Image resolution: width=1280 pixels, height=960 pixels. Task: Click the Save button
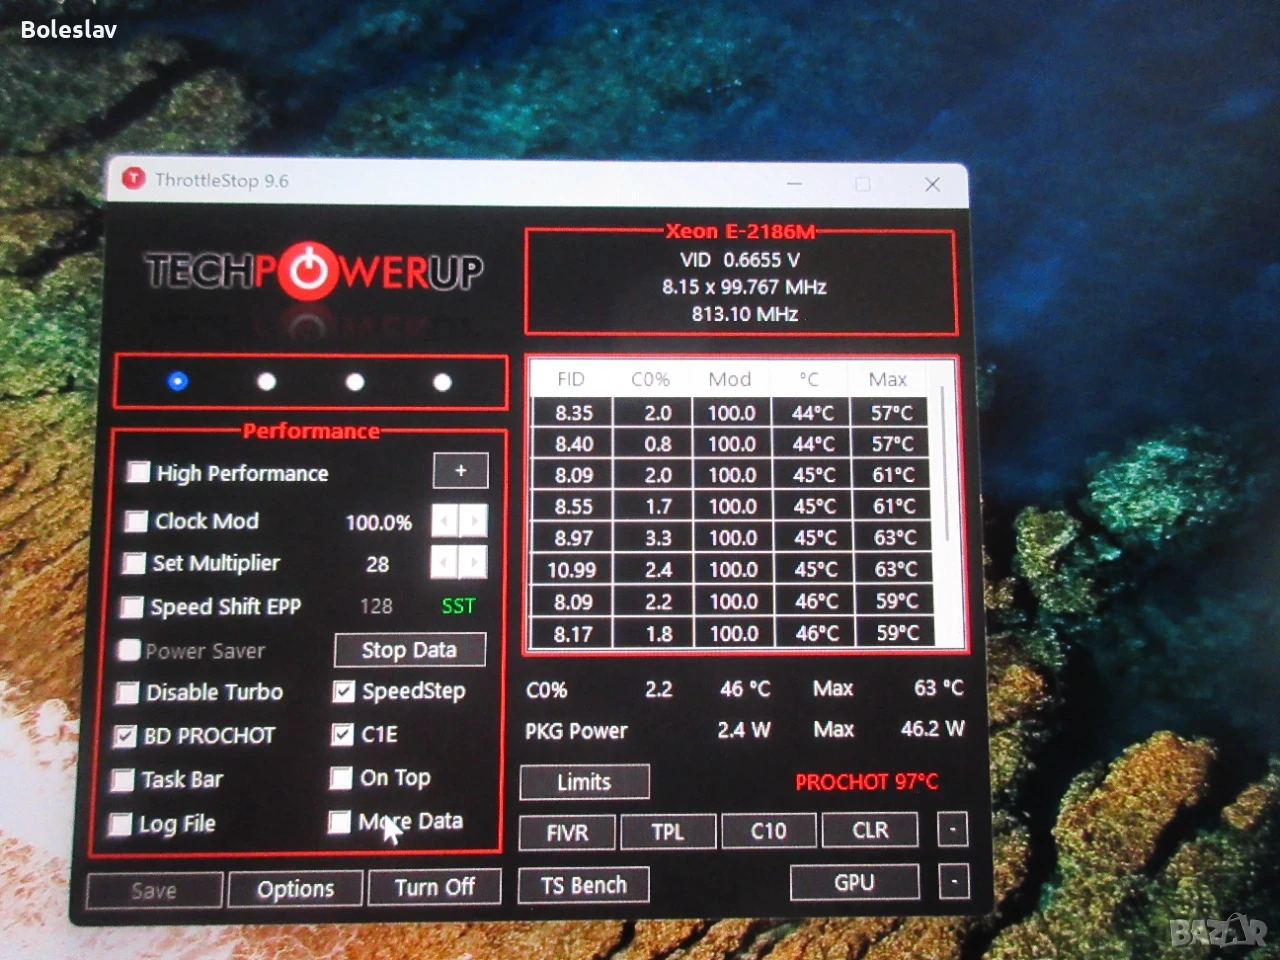click(x=154, y=890)
